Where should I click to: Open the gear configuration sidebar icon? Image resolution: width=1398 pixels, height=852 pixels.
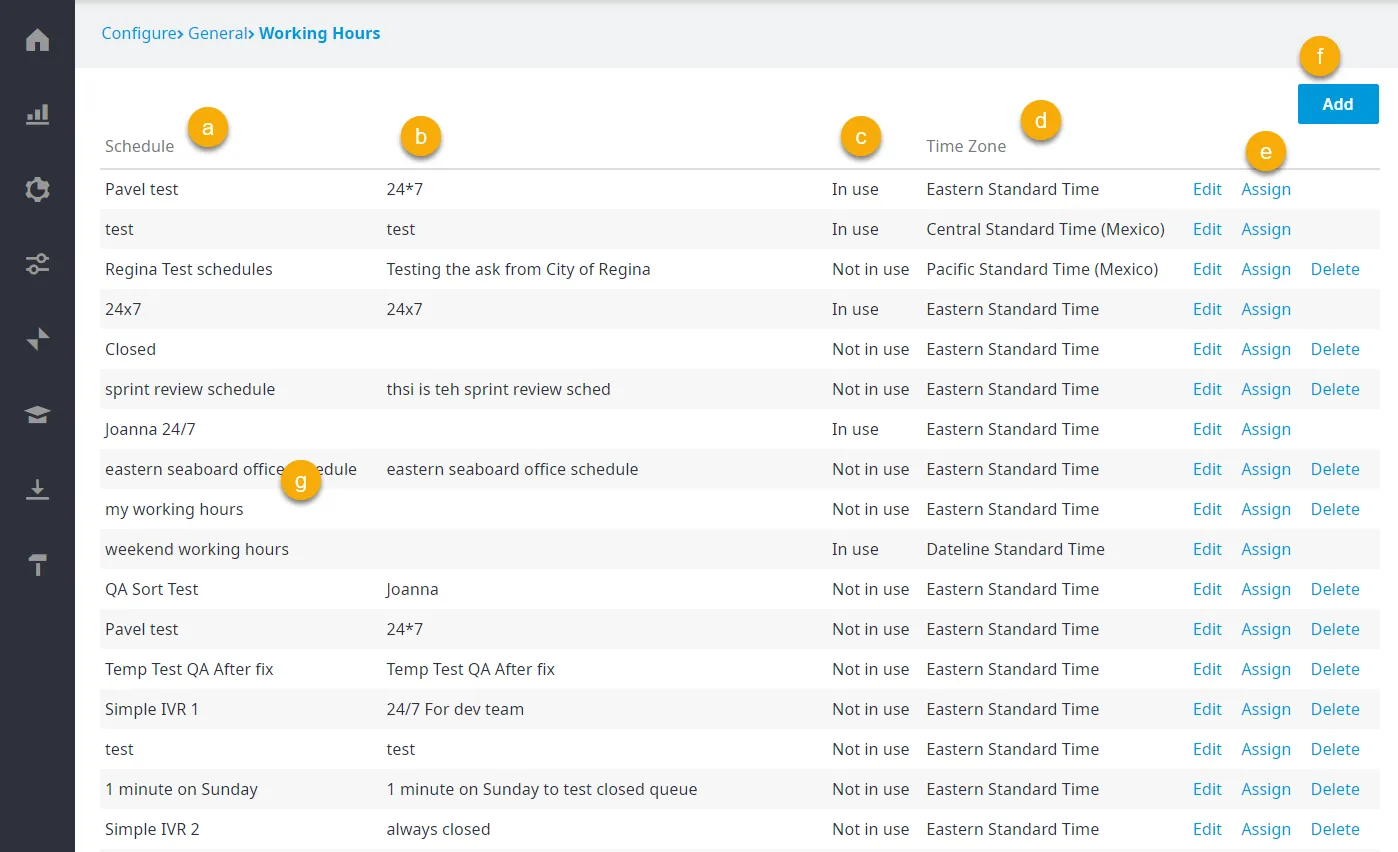pyautogui.click(x=37, y=189)
